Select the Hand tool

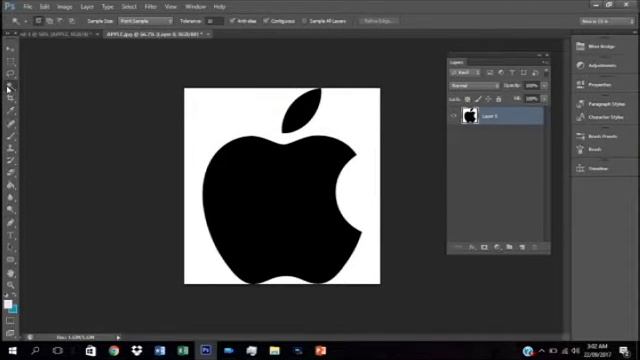[x=10, y=273]
